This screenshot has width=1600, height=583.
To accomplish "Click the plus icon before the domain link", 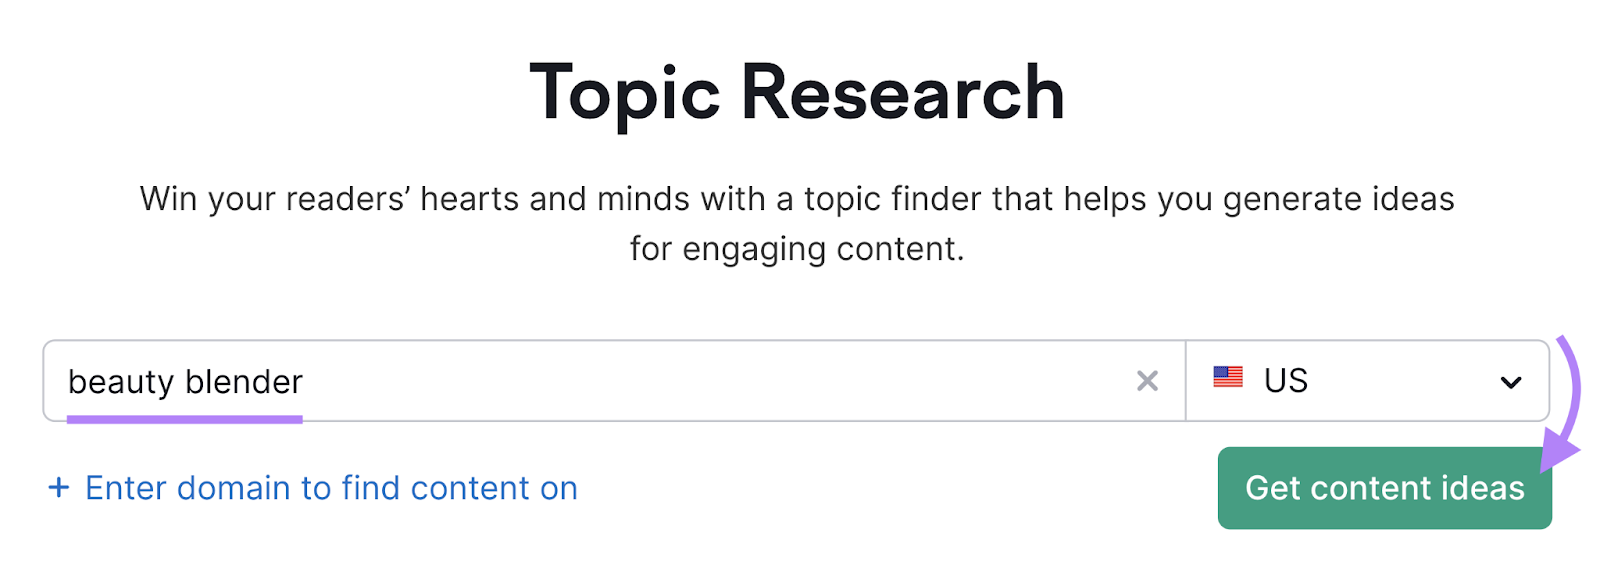I will [59, 488].
